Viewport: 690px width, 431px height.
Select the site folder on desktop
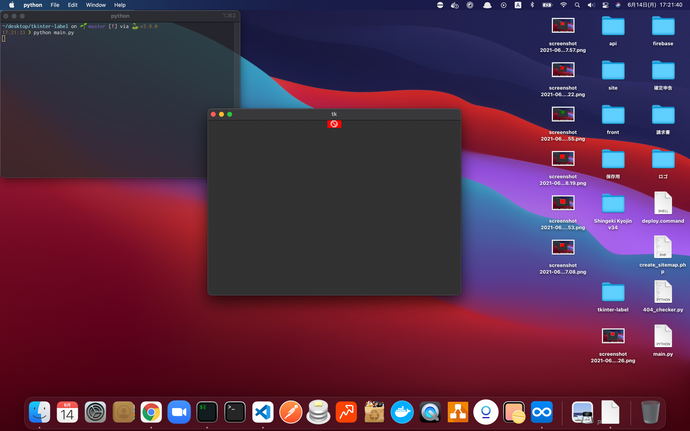pyautogui.click(x=613, y=70)
